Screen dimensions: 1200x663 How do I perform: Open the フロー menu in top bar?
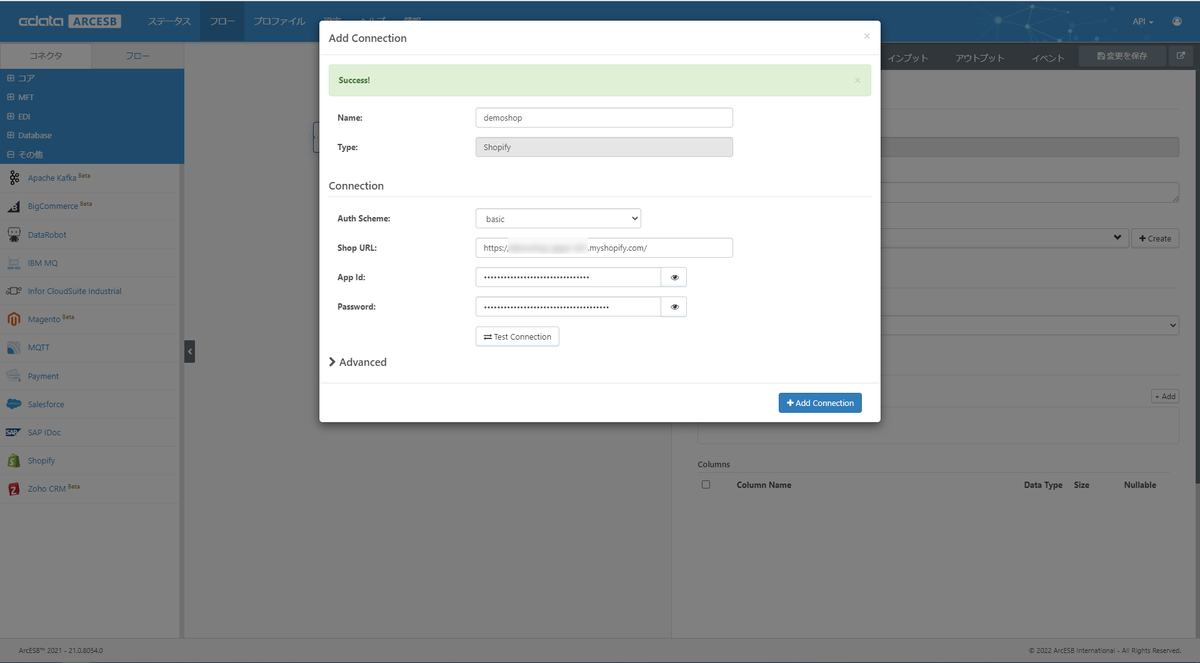(222, 21)
